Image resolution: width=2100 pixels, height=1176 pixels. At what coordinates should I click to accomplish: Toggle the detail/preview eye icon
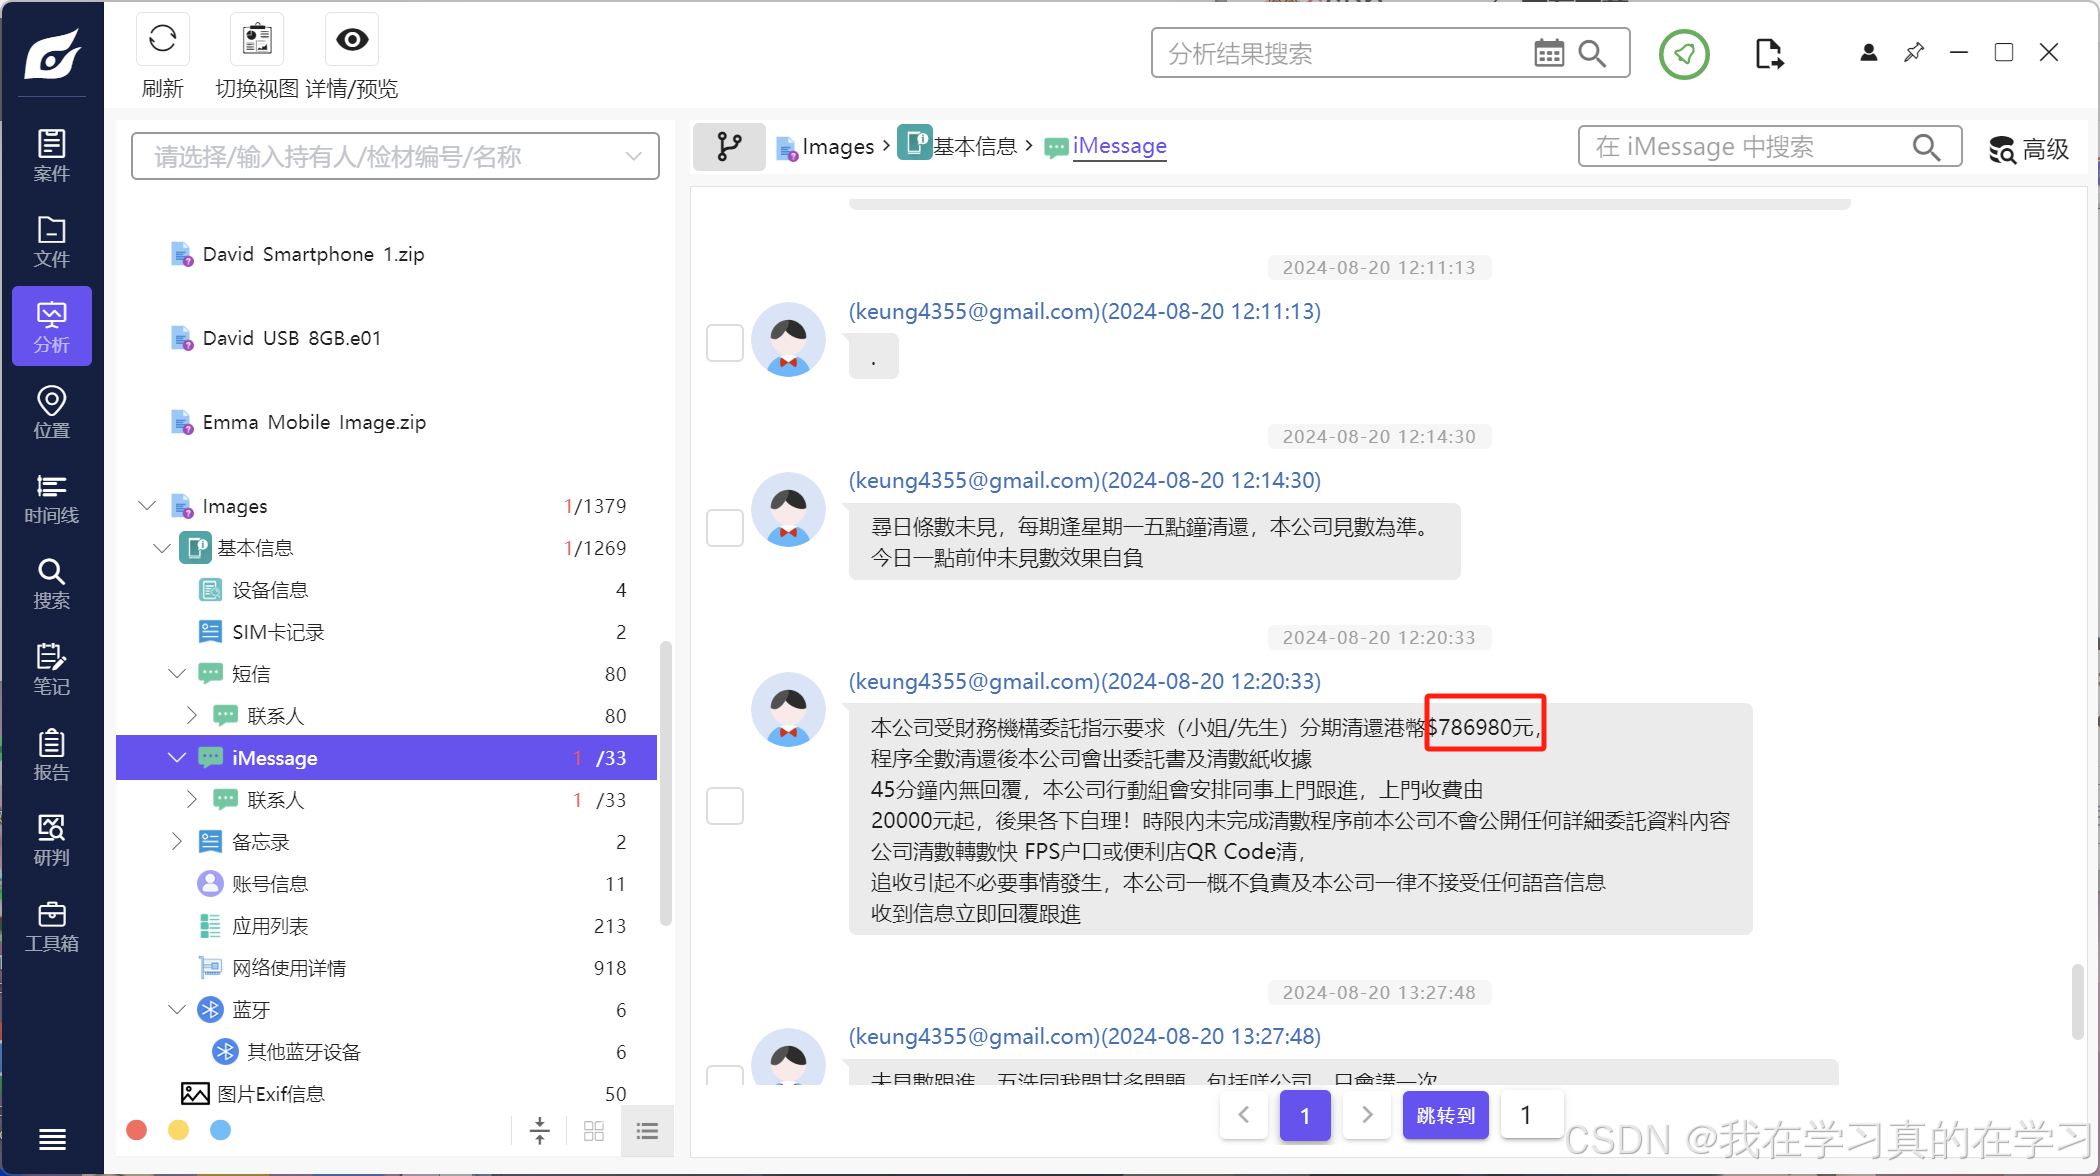[352, 40]
